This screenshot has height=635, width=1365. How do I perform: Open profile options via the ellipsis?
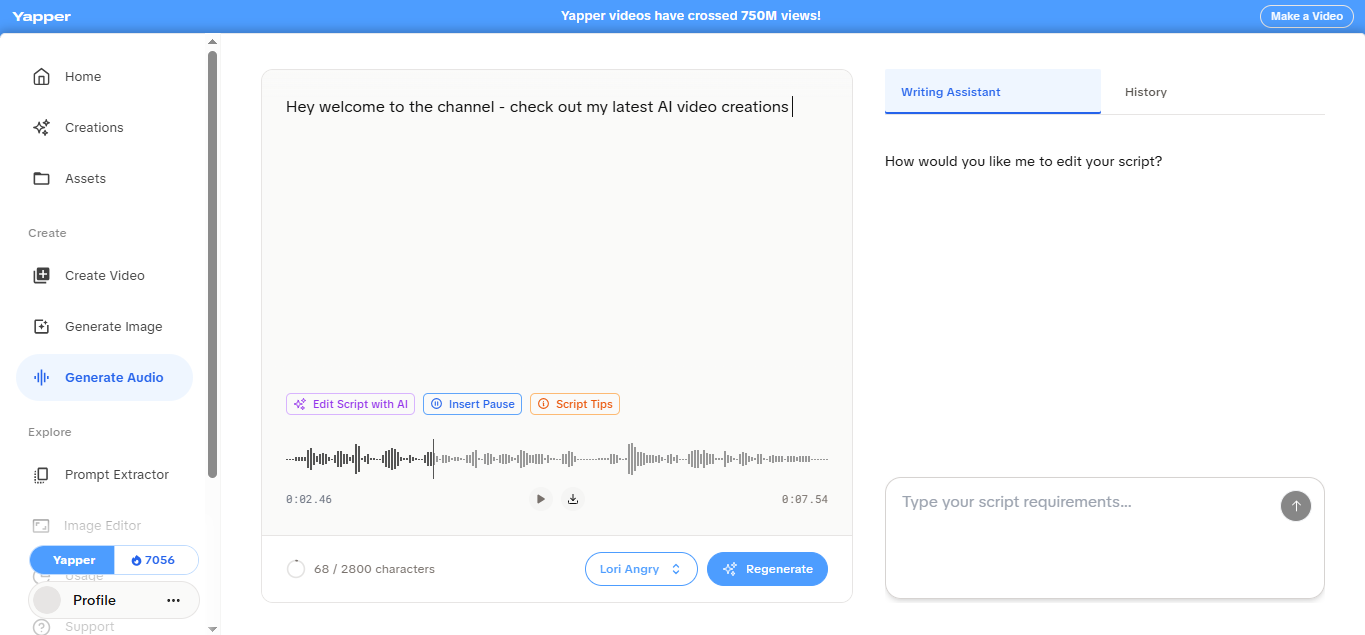173,599
